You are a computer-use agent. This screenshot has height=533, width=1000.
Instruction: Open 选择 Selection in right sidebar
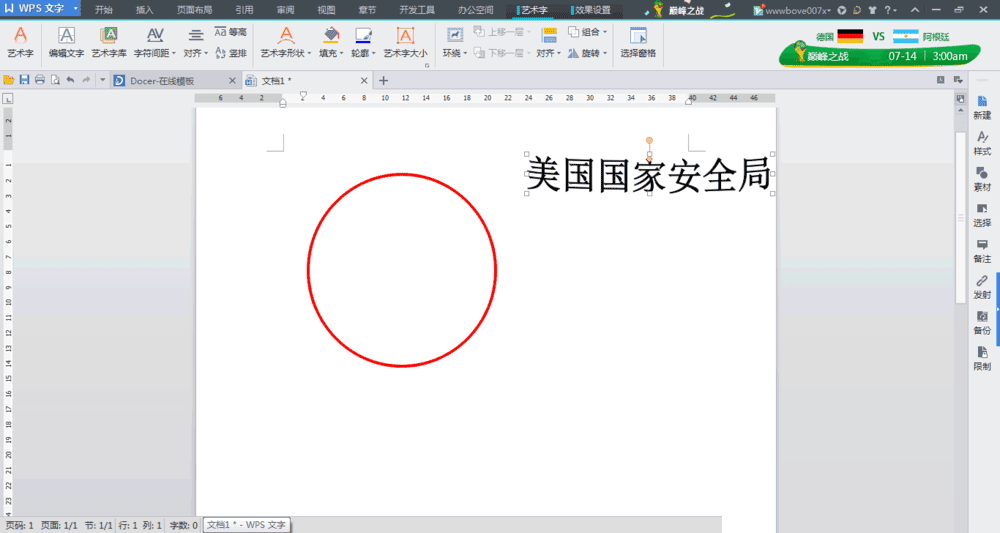(982, 215)
